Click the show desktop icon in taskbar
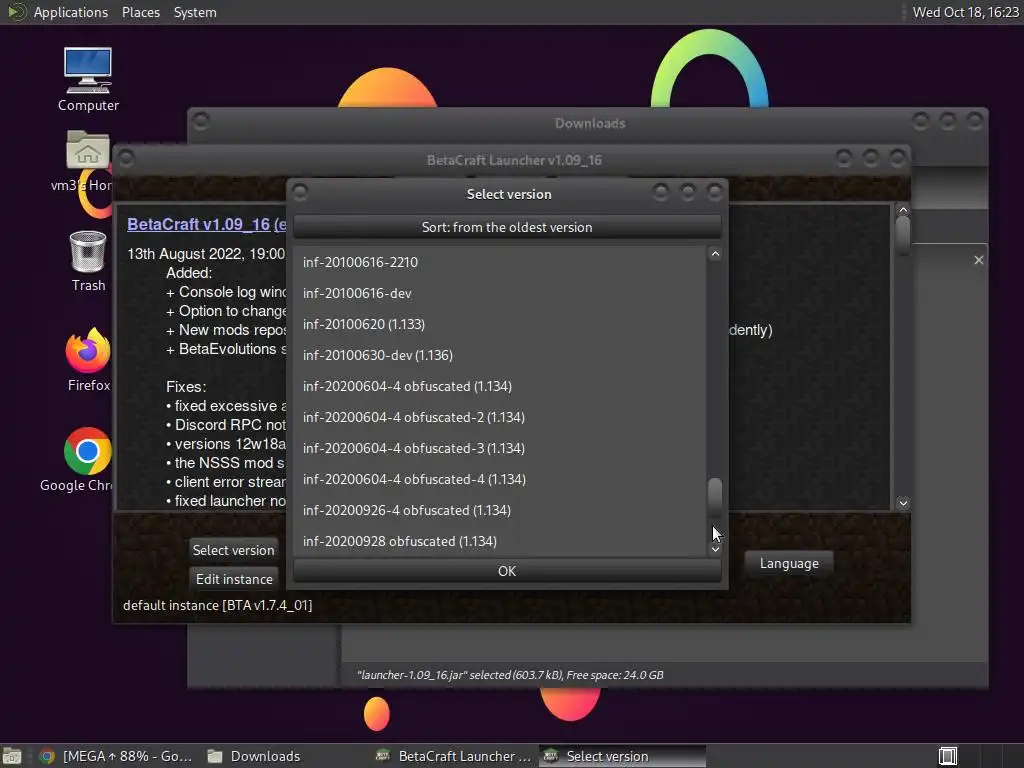 pos(12,756)
